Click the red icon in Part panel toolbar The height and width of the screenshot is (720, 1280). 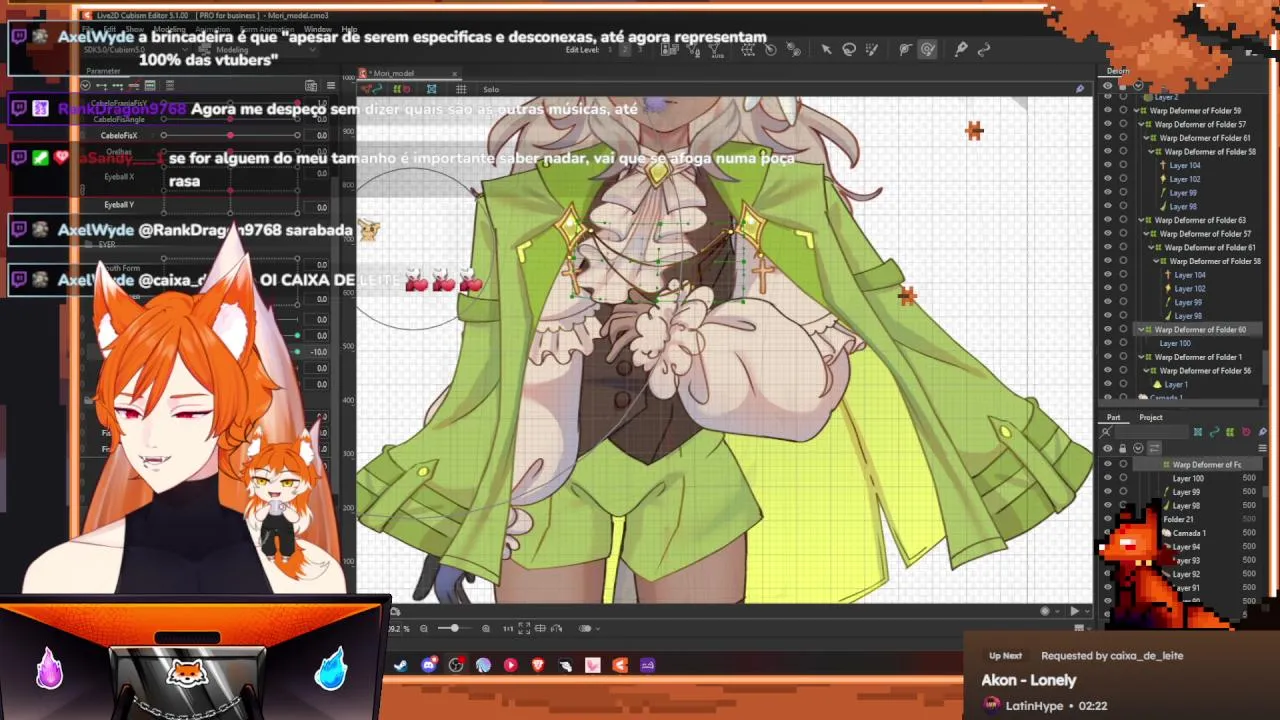(1246, 432)
